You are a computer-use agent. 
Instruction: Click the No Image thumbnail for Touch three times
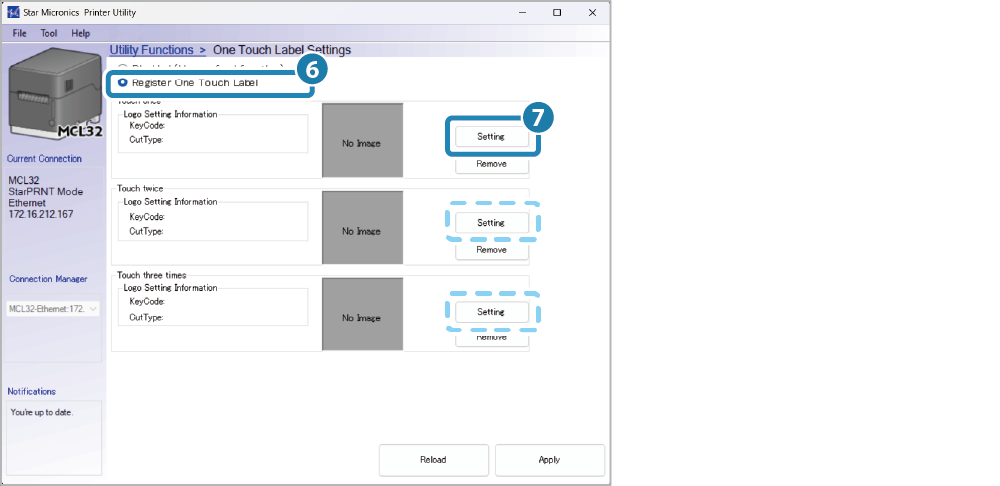pyautogui.click(x=362, y=314)
